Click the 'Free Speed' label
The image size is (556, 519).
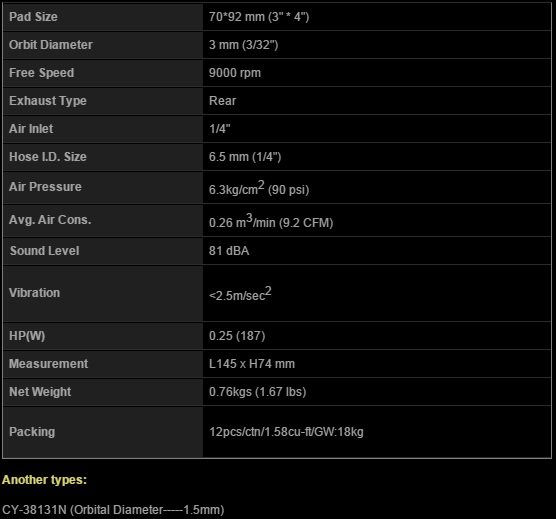pos(41,73)
